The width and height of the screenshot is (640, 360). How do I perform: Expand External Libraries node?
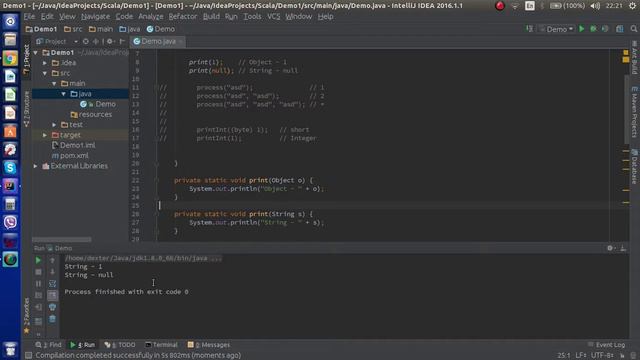pos(36,166)
